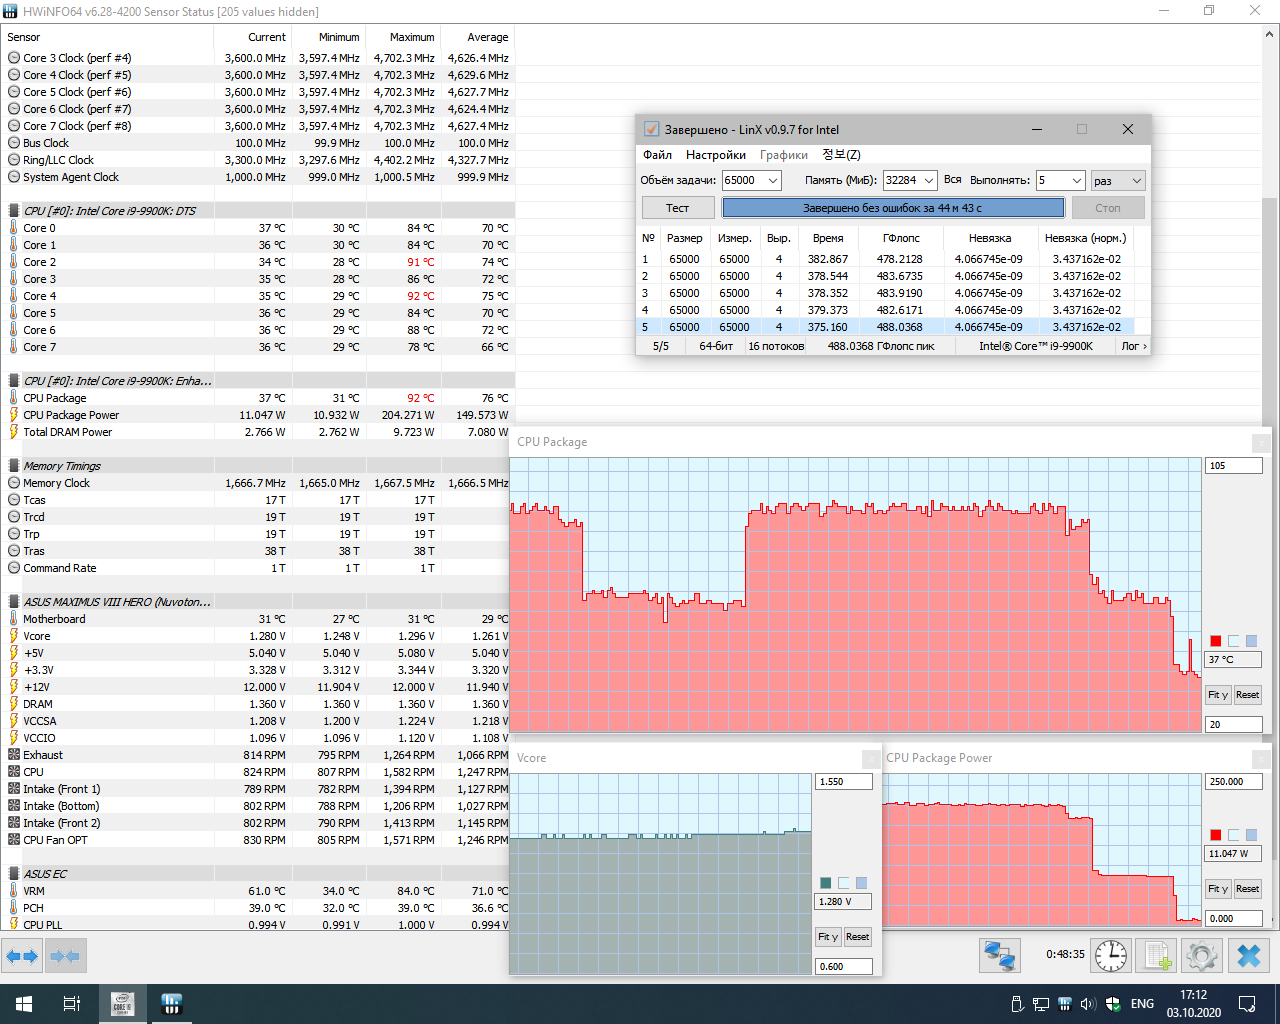Expand the Лог panel in LinX
The height and width of the screenshot is (1024, 1280).
point(1134,346)
